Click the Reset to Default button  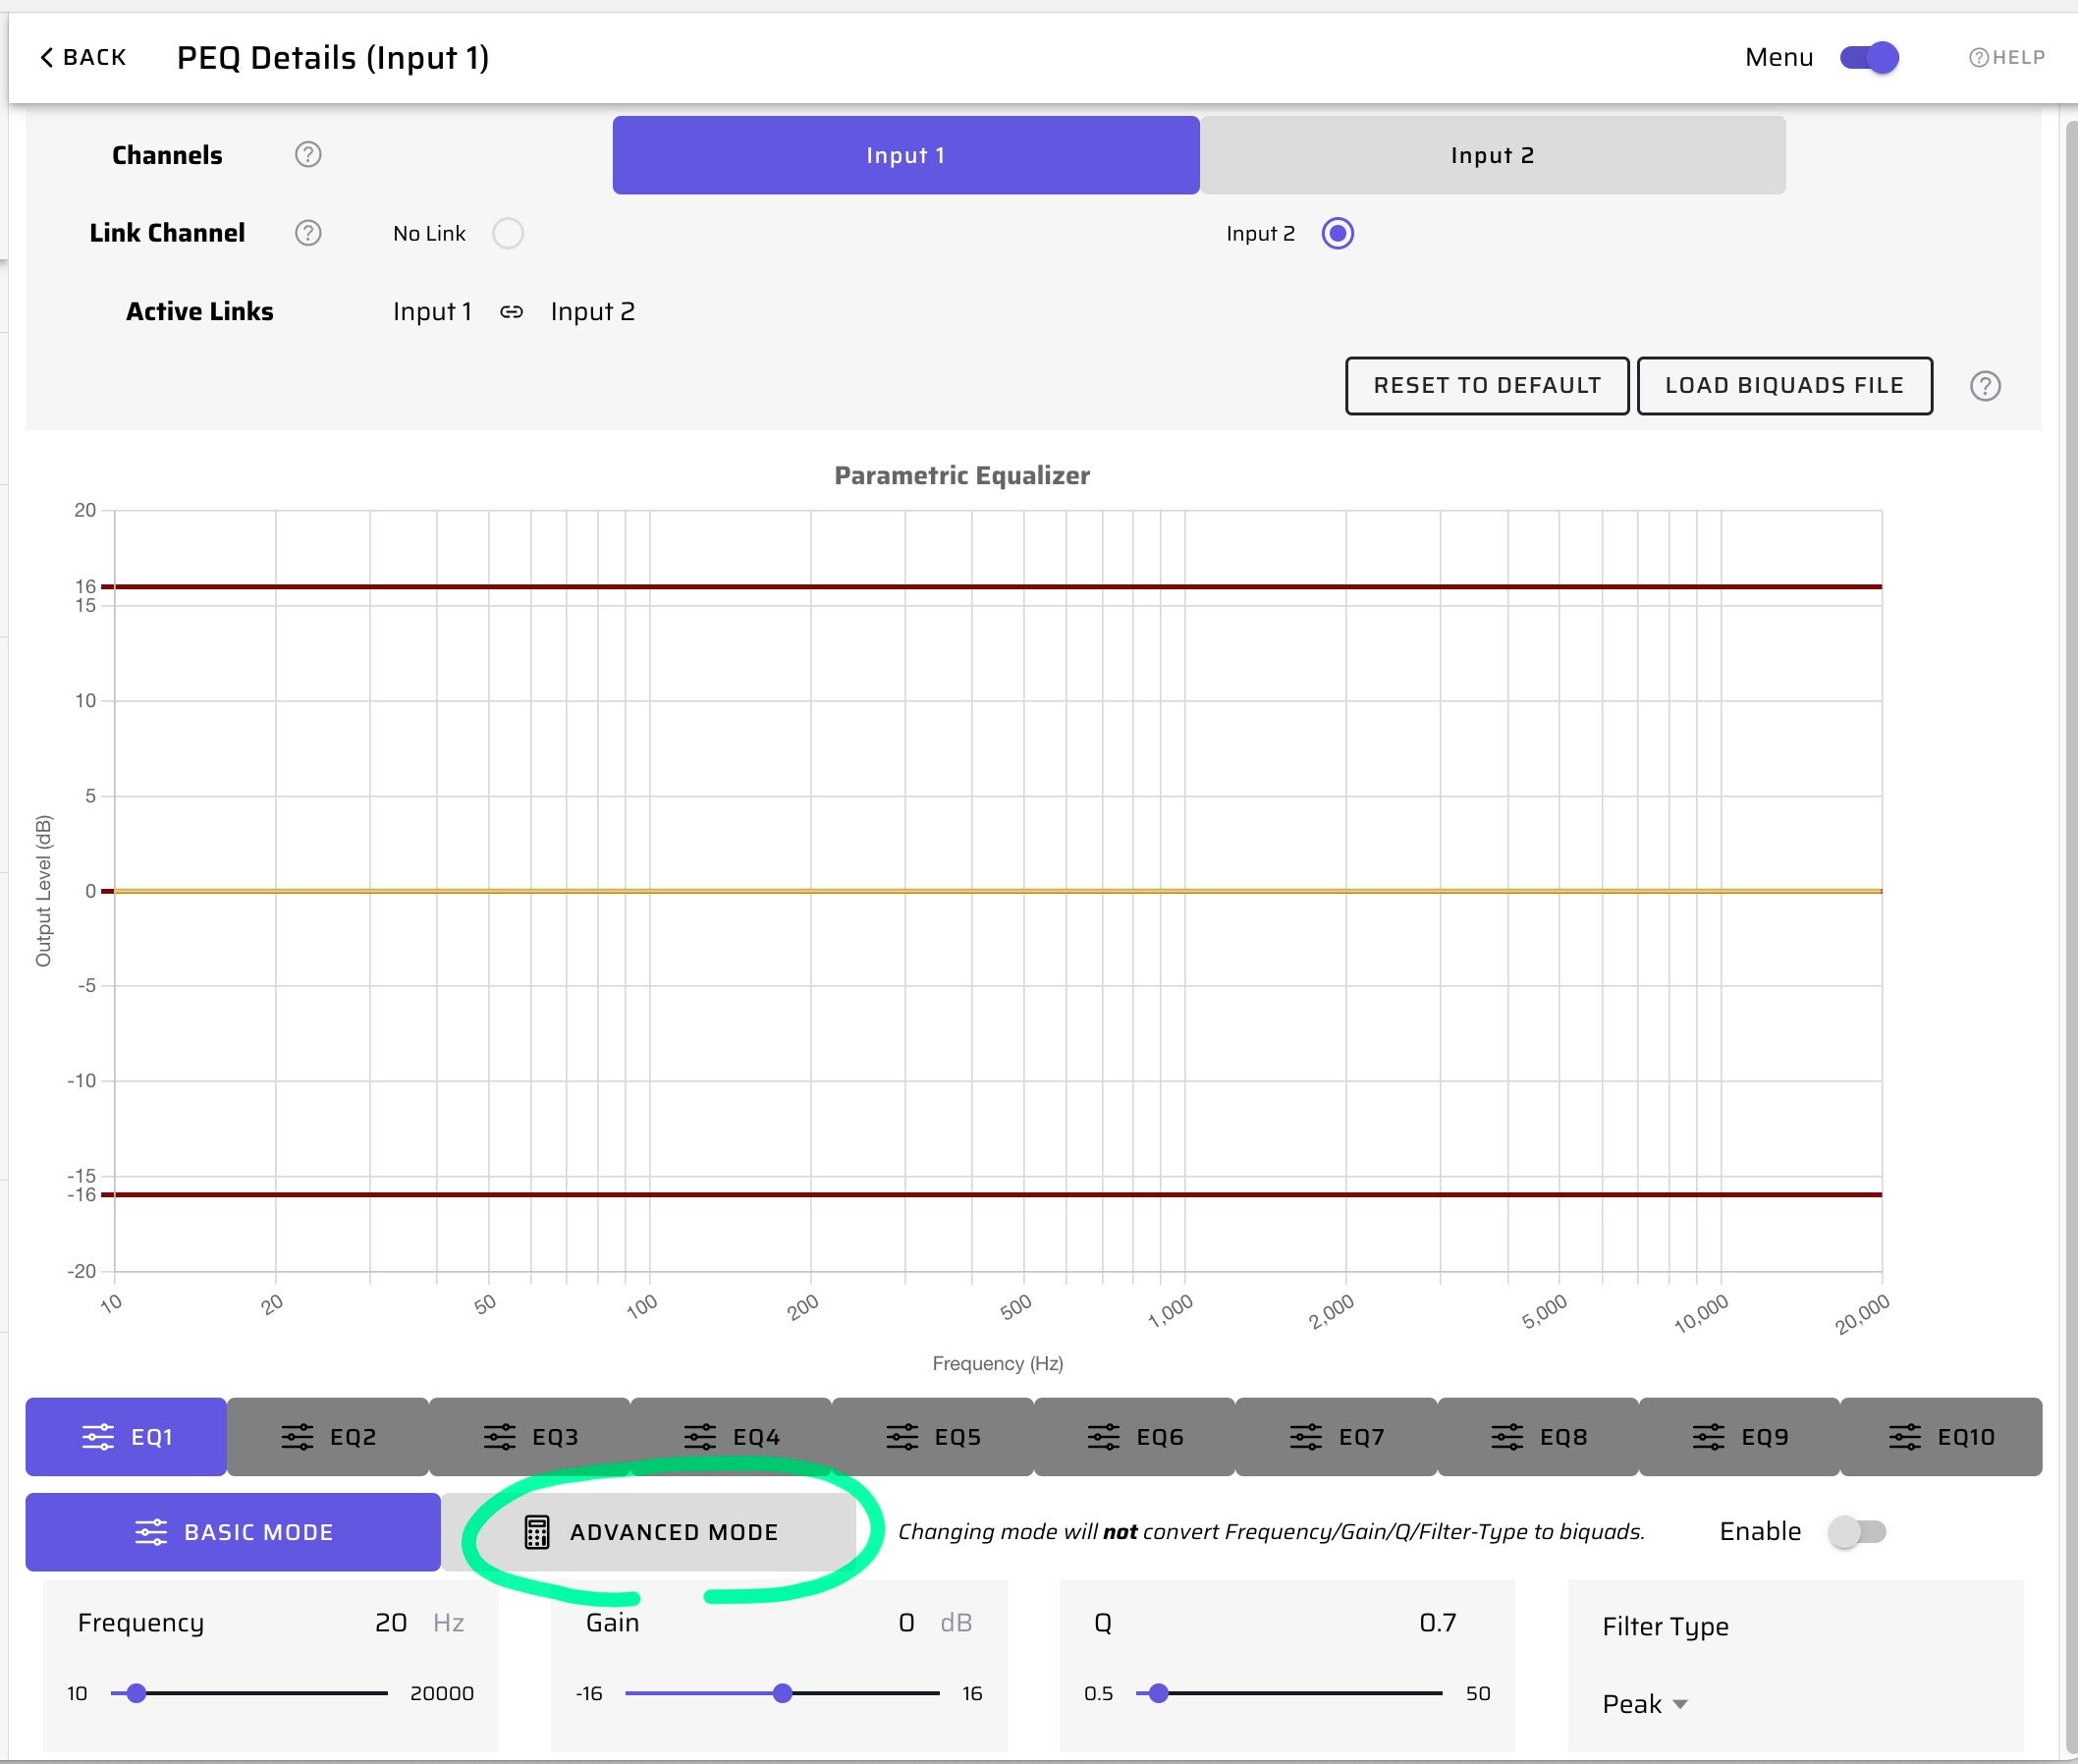pyautogui.click(x=1486, y=386)
